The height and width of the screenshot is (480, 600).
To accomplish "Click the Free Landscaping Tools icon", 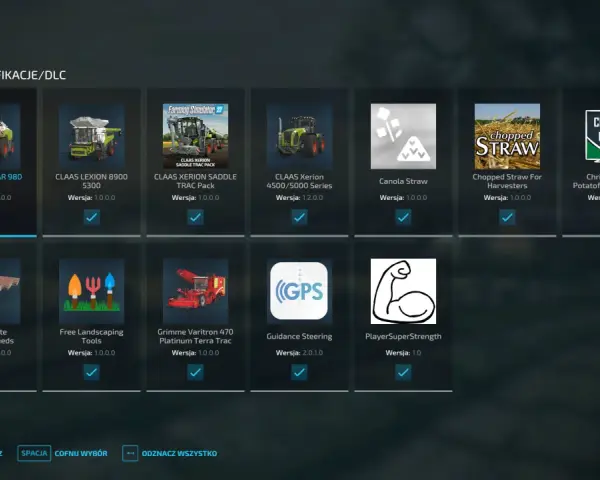I will coord(91,291).
